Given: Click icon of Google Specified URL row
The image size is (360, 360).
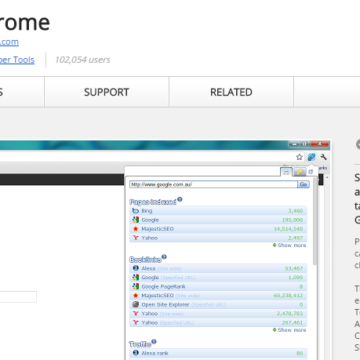Looking at the screenshot, I should [x=135, y=277].
